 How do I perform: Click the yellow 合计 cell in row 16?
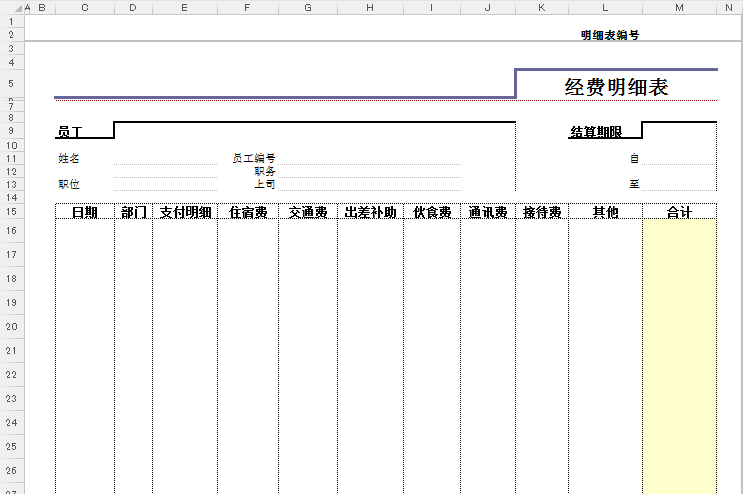[x=679, y=231]
